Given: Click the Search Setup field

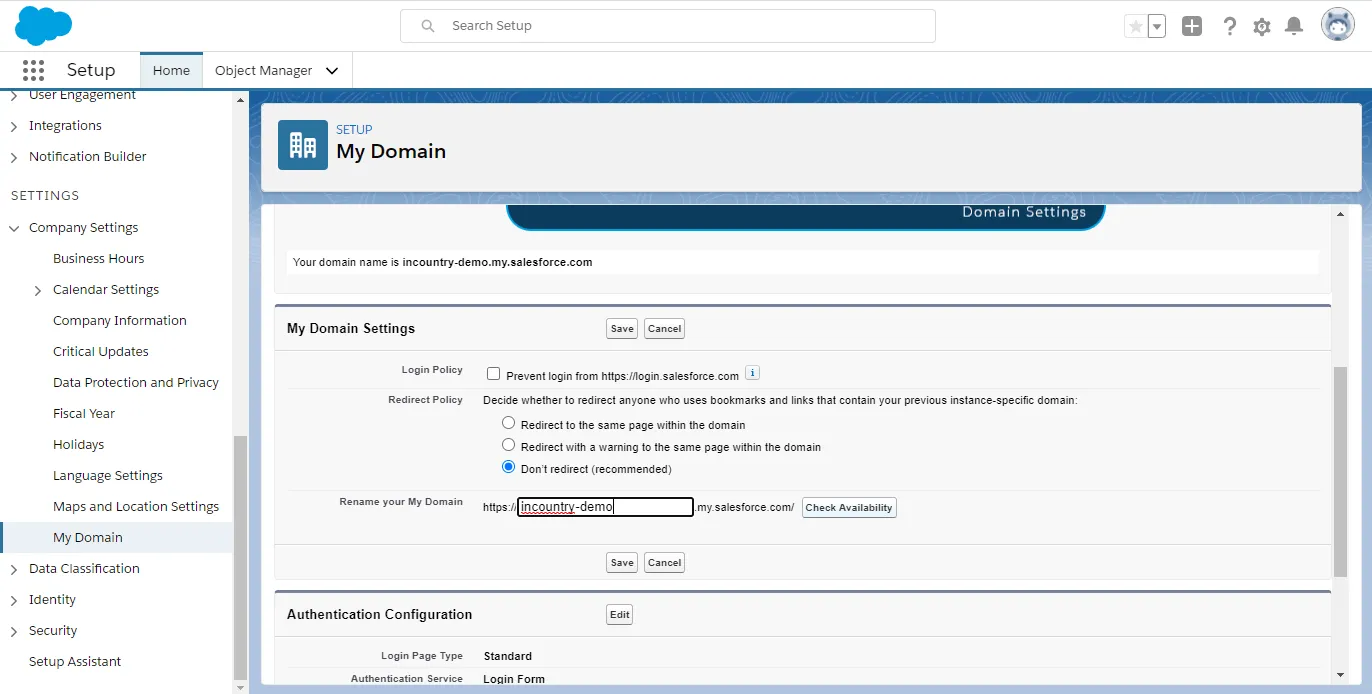Looking at the screenshot, I should point(667,26).
